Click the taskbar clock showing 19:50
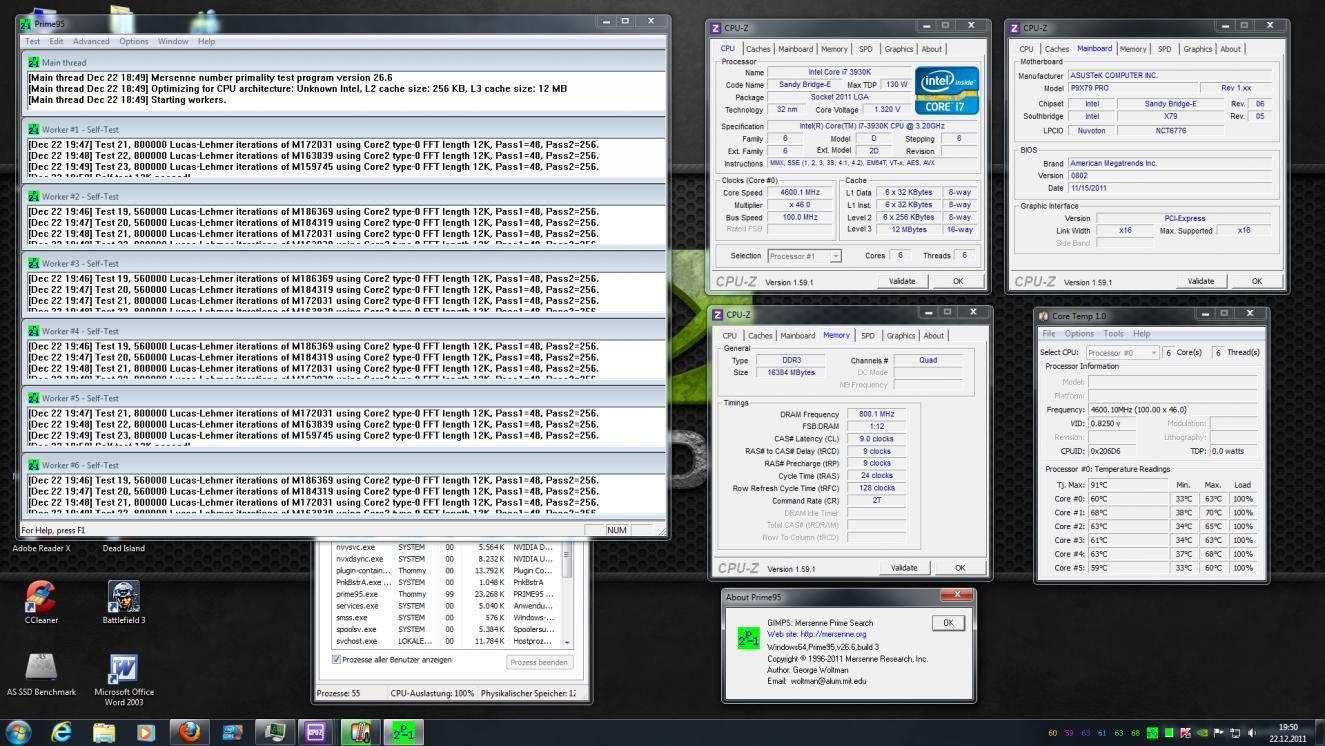 (x=1288, y=733)
